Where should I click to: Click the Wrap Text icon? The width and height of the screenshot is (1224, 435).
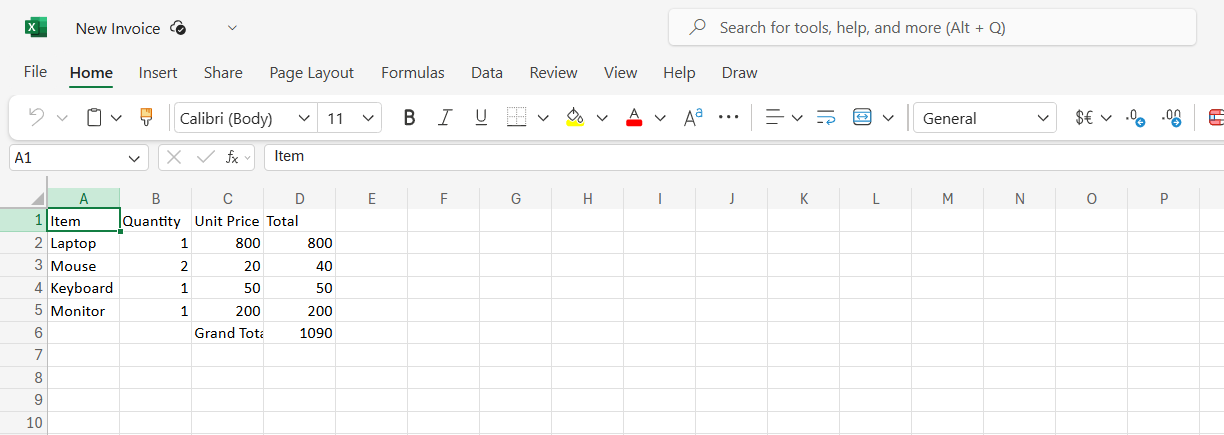coord(826,118)
